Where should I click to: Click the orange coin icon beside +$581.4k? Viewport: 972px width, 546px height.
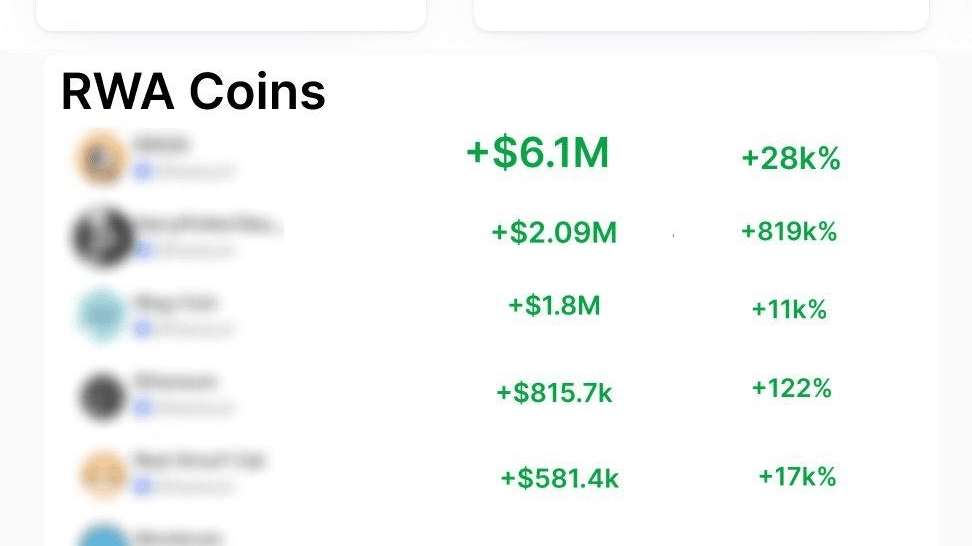(x=102, y=473)
